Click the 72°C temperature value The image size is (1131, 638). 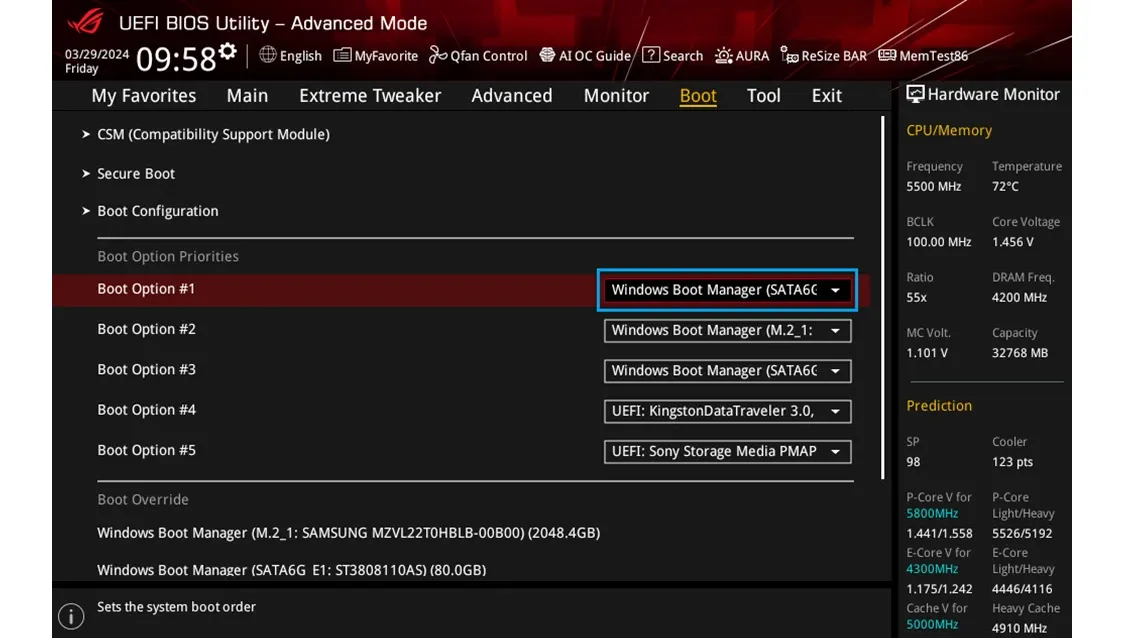(x=1005, y=187)
